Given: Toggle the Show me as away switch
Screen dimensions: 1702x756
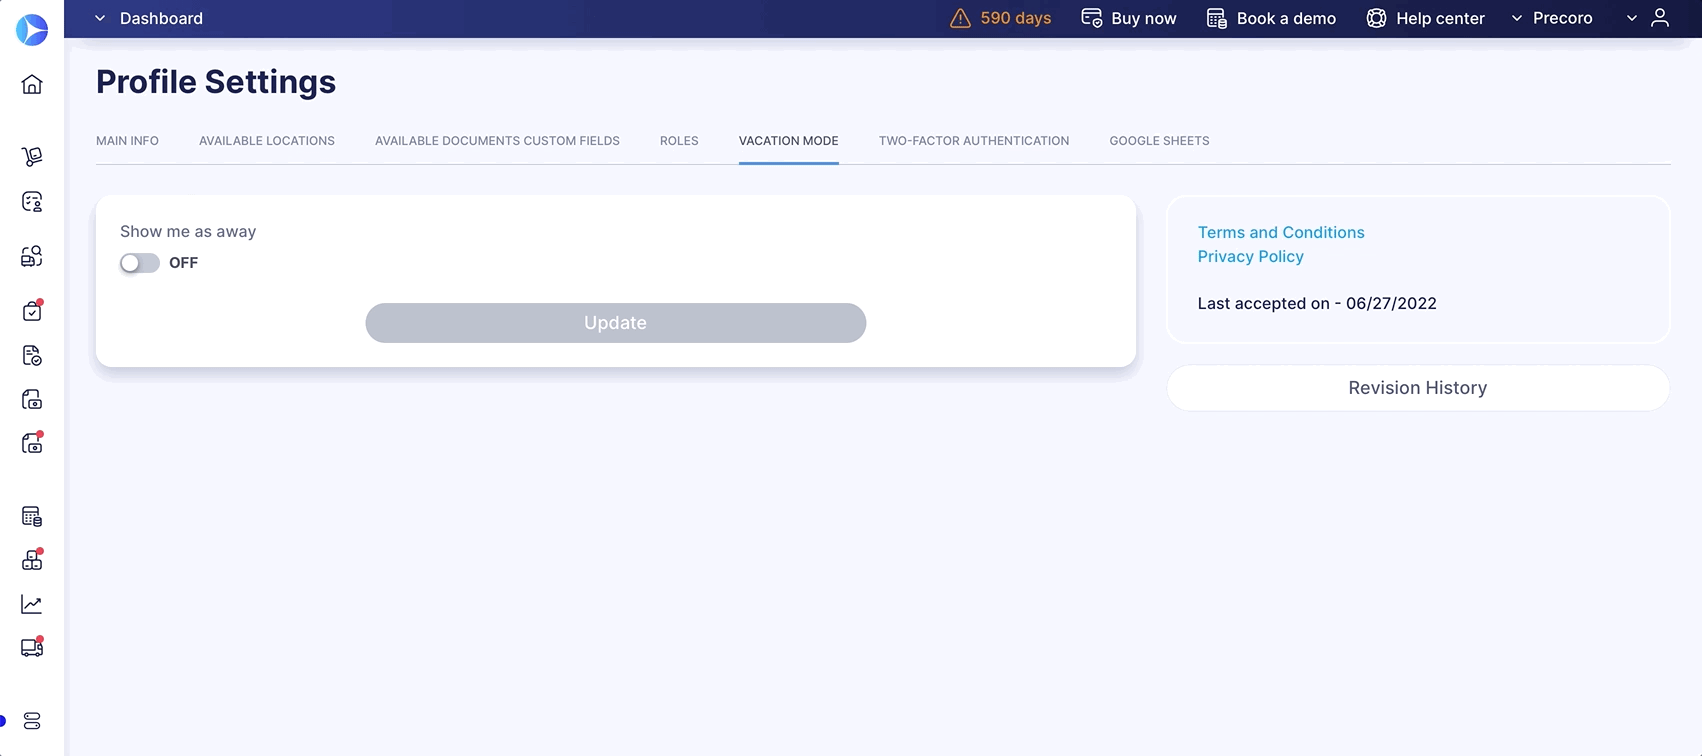Looking at the screenshot, I should tap(140, 263).
